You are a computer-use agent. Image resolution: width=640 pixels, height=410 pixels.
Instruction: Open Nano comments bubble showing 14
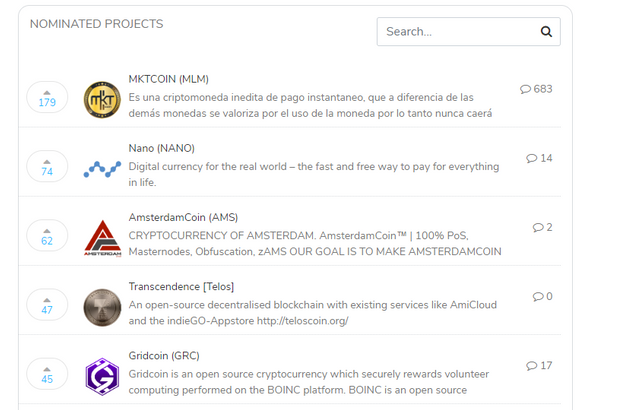coord(539,158)
